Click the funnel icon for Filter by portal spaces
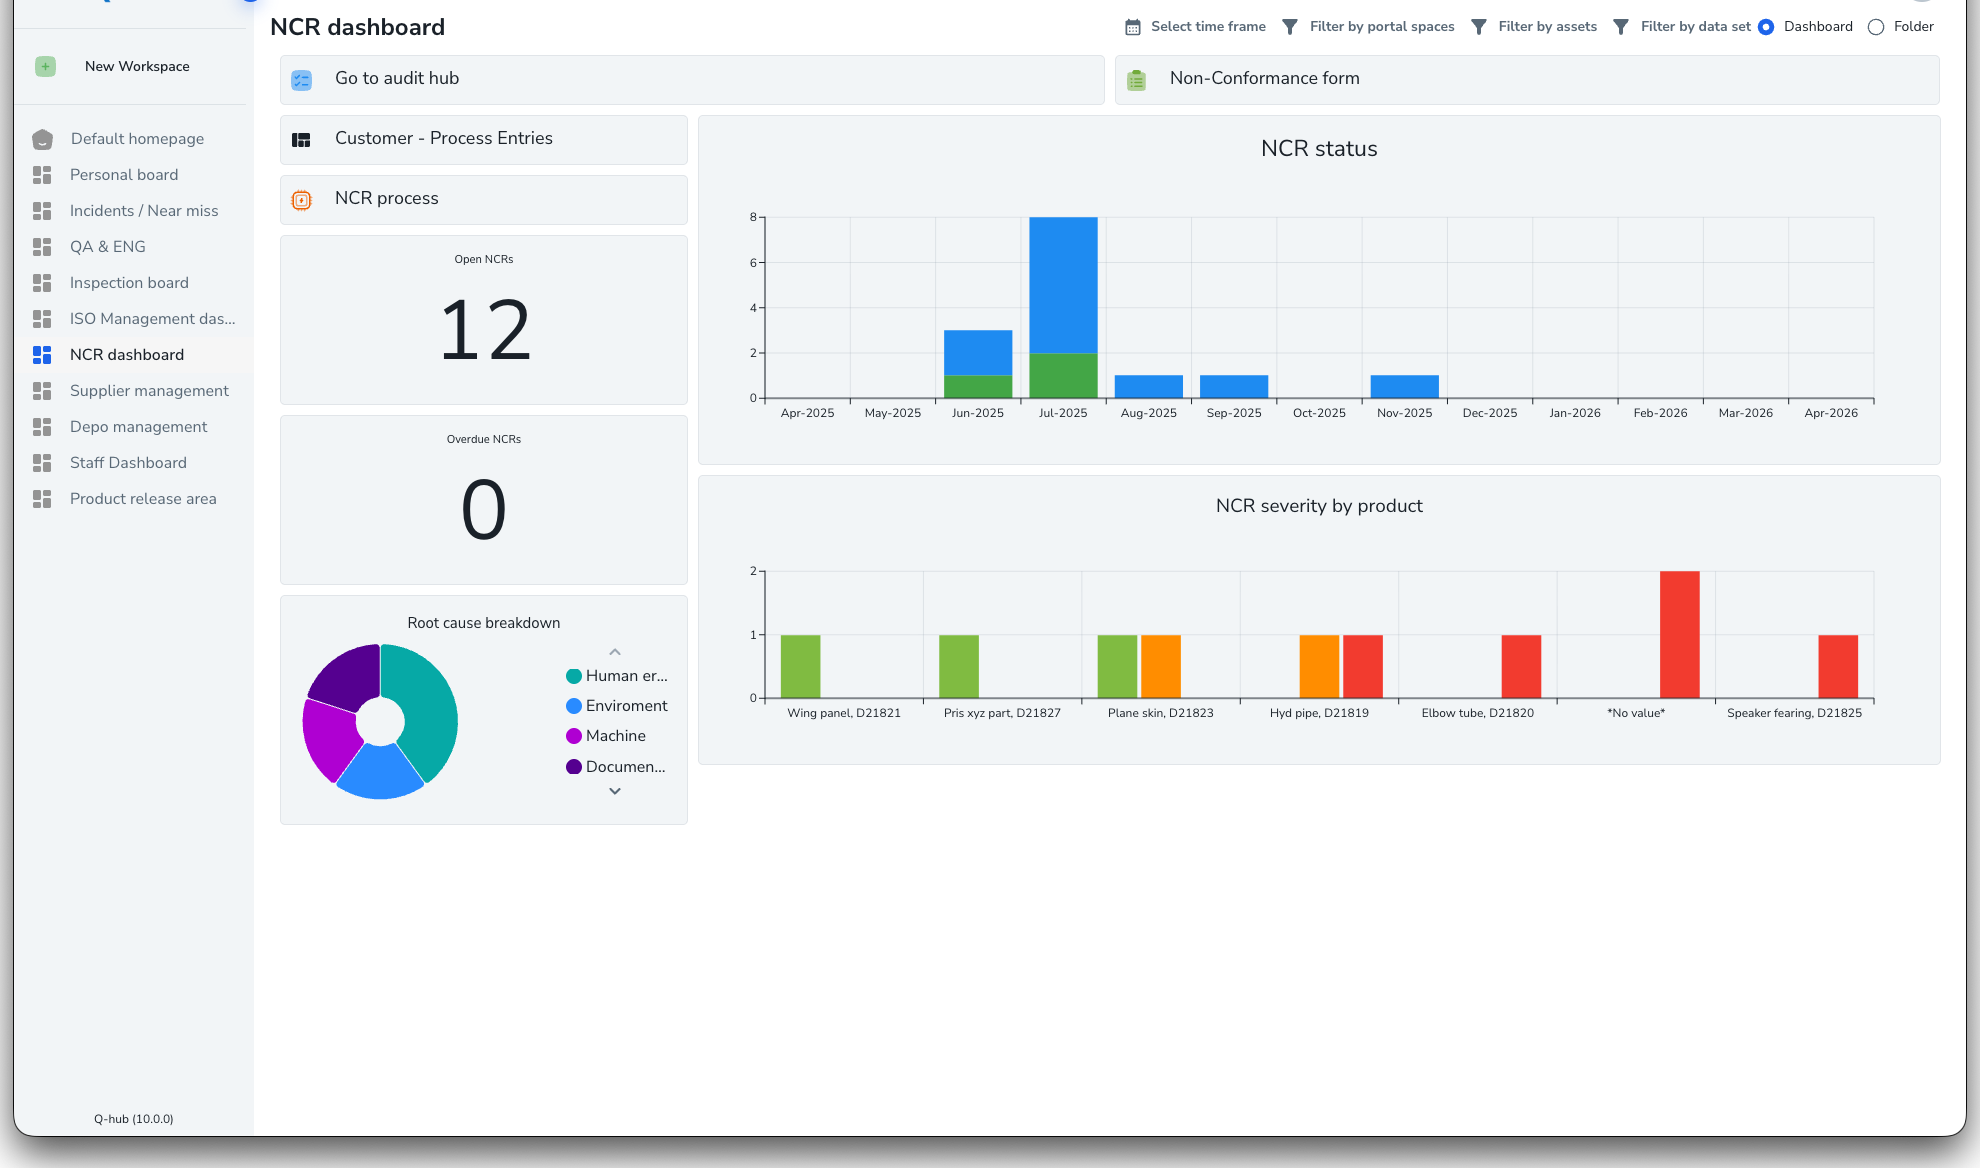1980x1168 pixels. point(1290,26)
